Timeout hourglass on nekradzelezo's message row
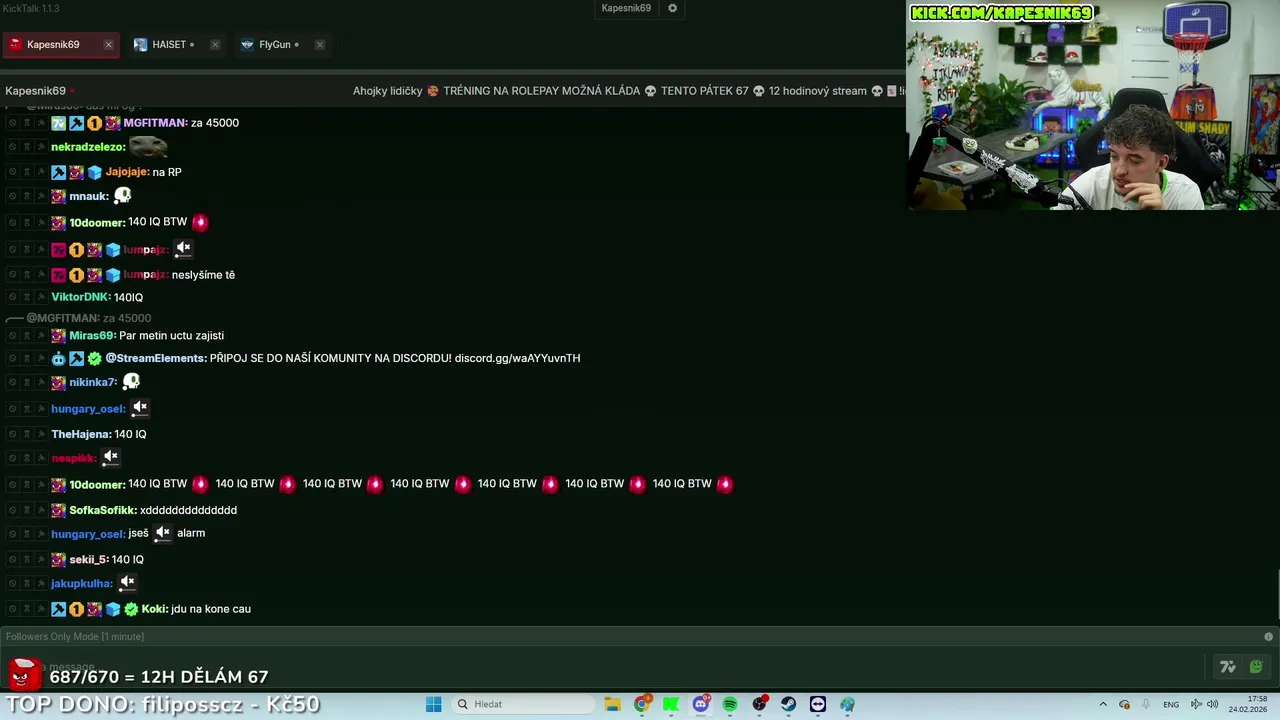 27,147
